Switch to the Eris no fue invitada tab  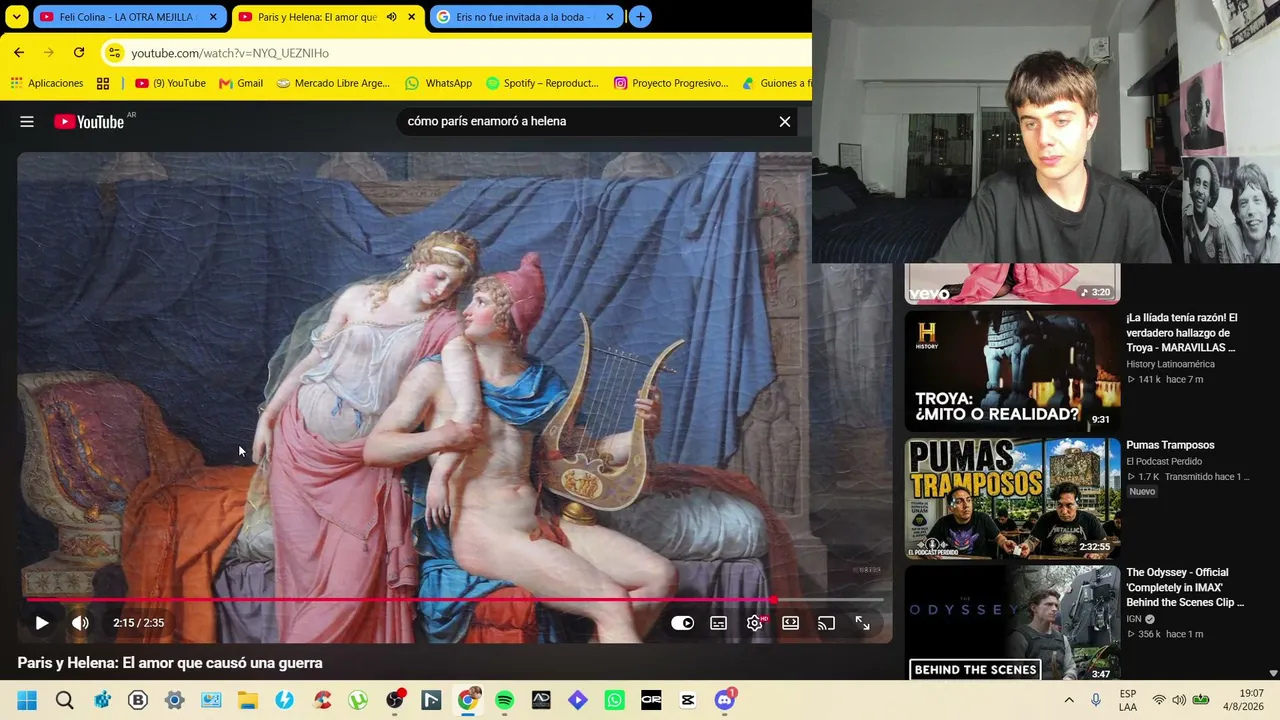pyautogui.click(x=524, y=17)
